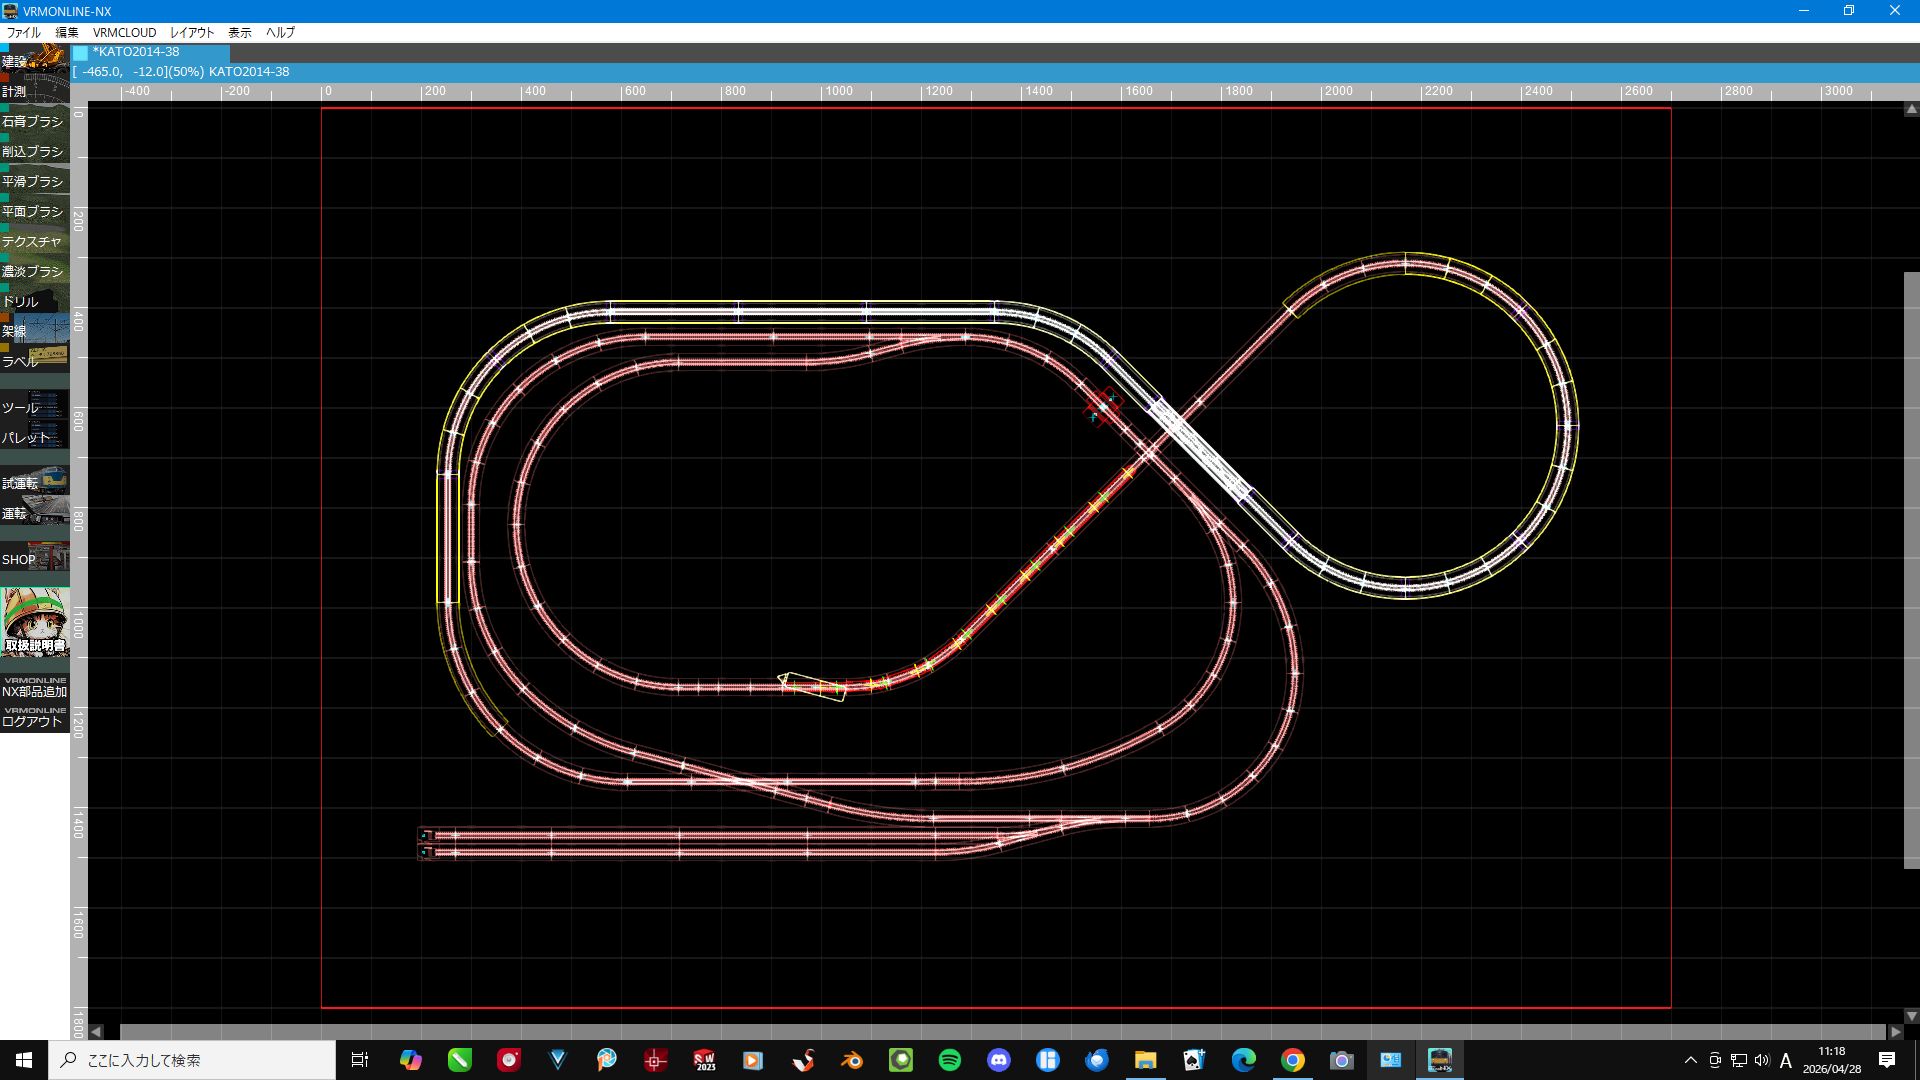This screenshot has width=1920, height=1080.
Task: Select the 建設 (construction) mode
Action: [x=35, y=58]
